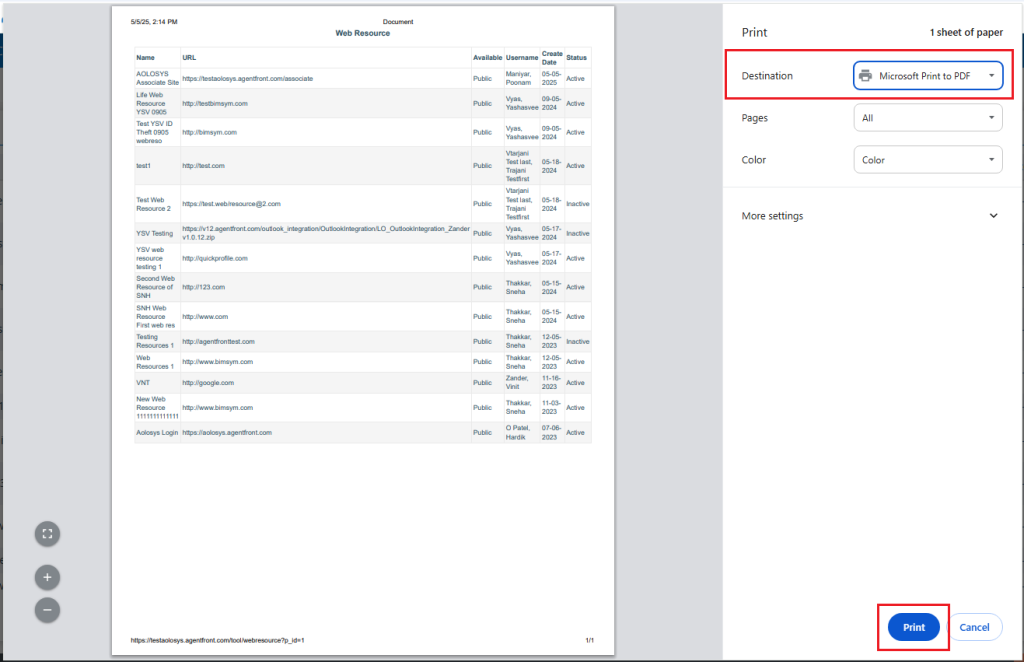The image size is (1024, 662).
Task: Click the Status column header in preview
Action: coord(577,57)
